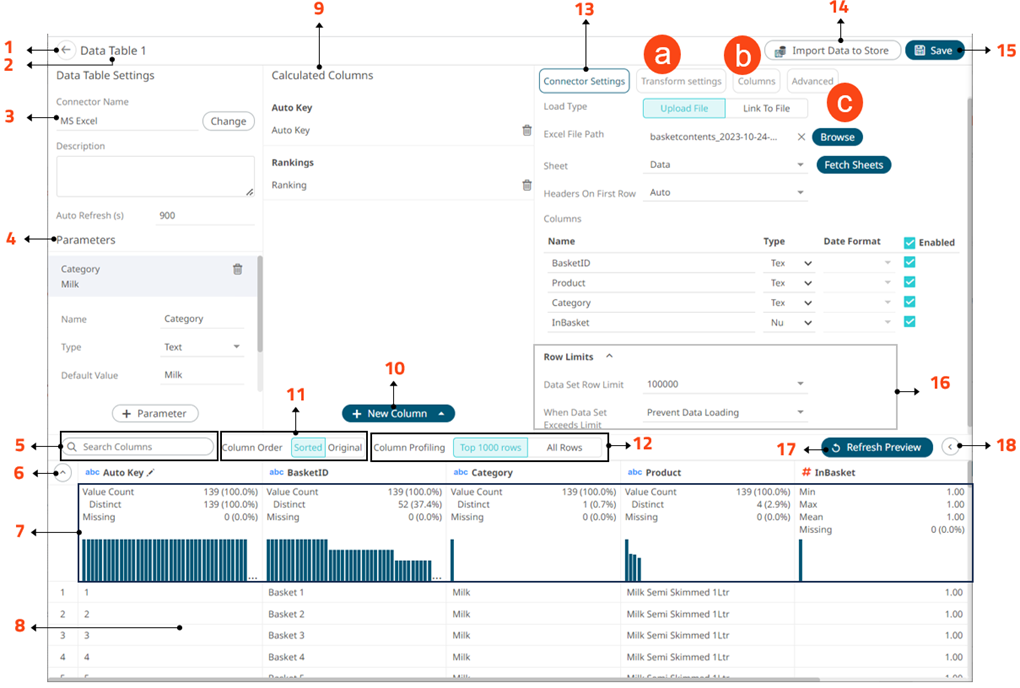1020x688 pixels.
Task: Click Import Data to Store button
Action: [x=832, y=50]
